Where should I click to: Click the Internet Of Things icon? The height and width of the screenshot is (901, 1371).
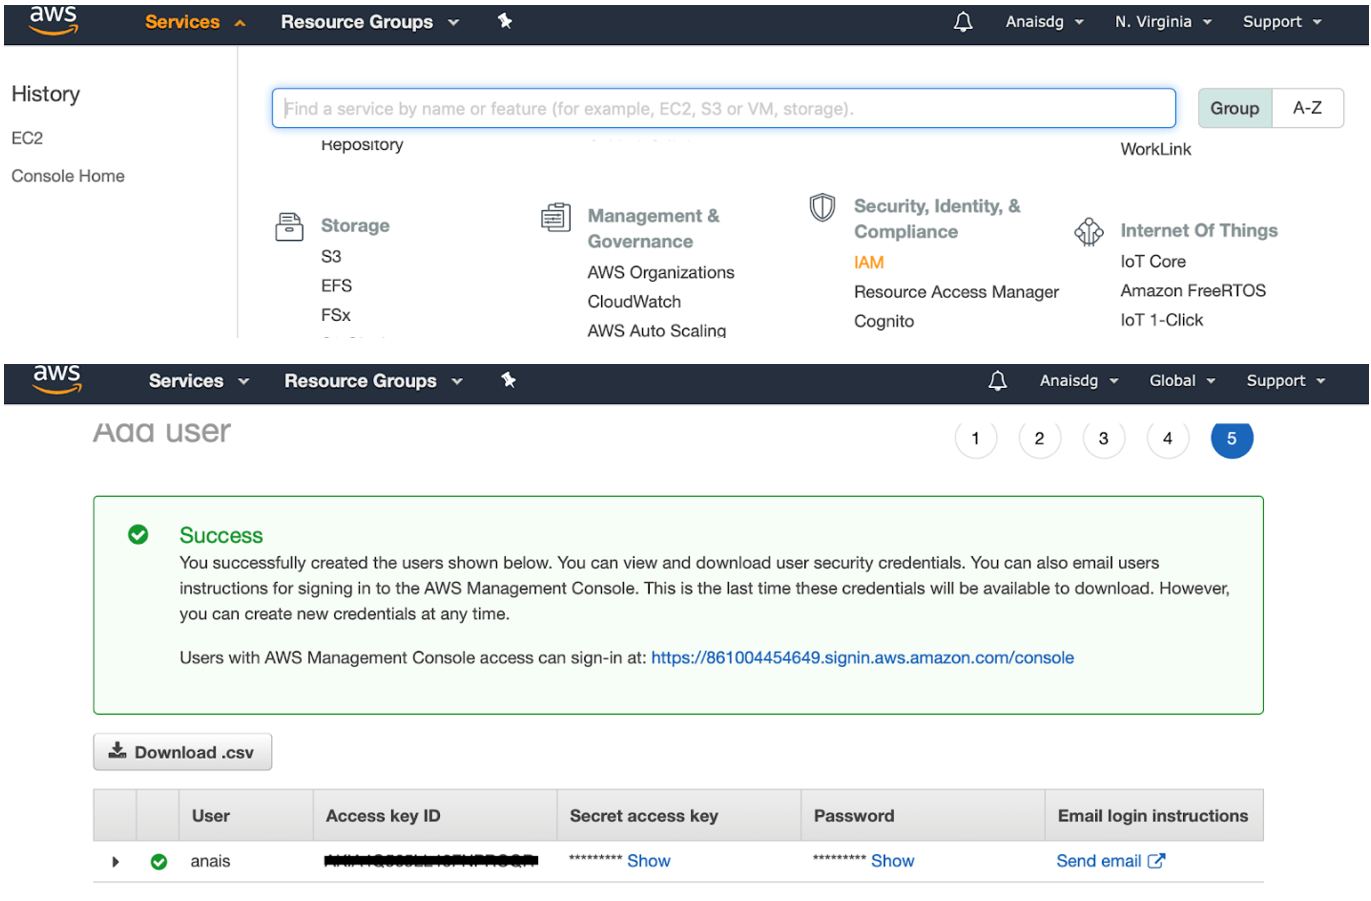tap(1089, 231)
